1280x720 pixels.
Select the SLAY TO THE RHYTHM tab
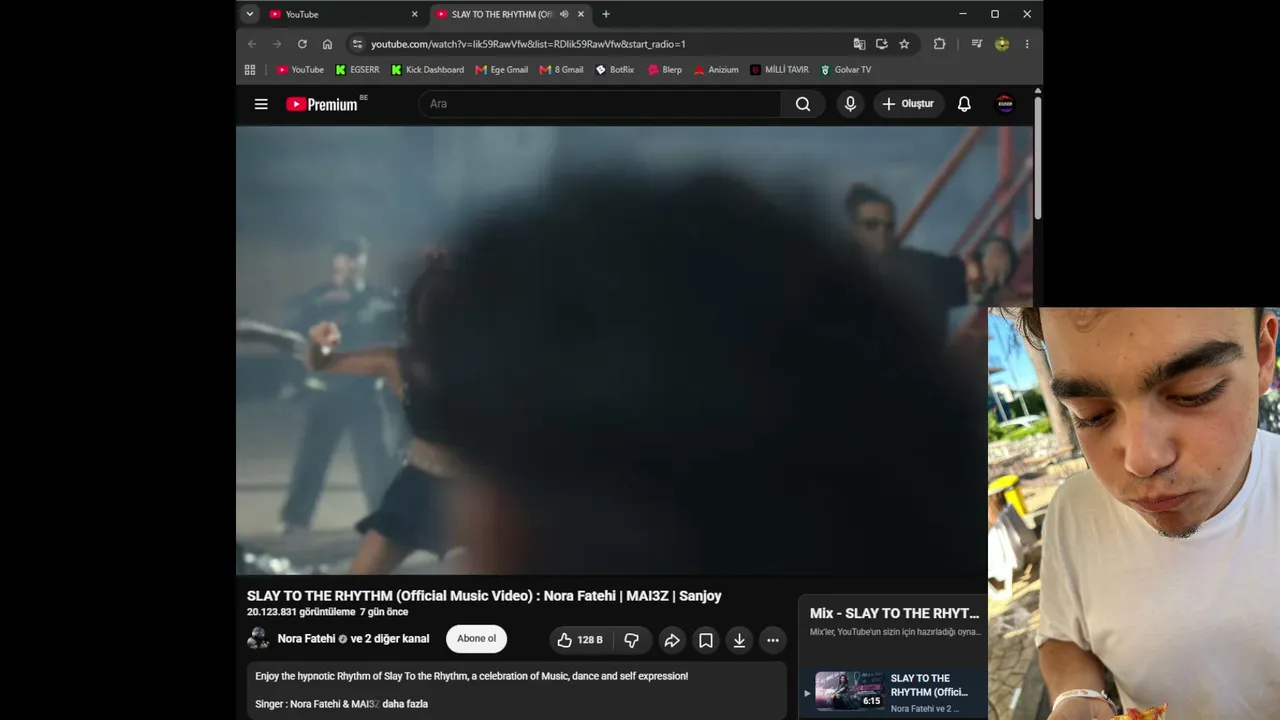click(x=510, y=14)
